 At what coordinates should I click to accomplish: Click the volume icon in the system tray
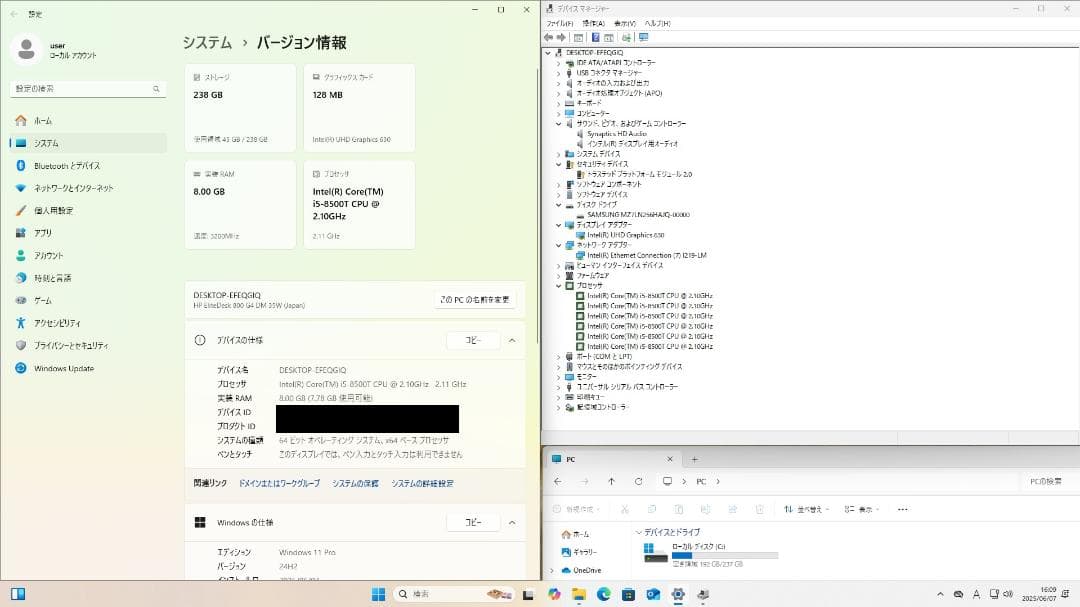coord(1008,594)
